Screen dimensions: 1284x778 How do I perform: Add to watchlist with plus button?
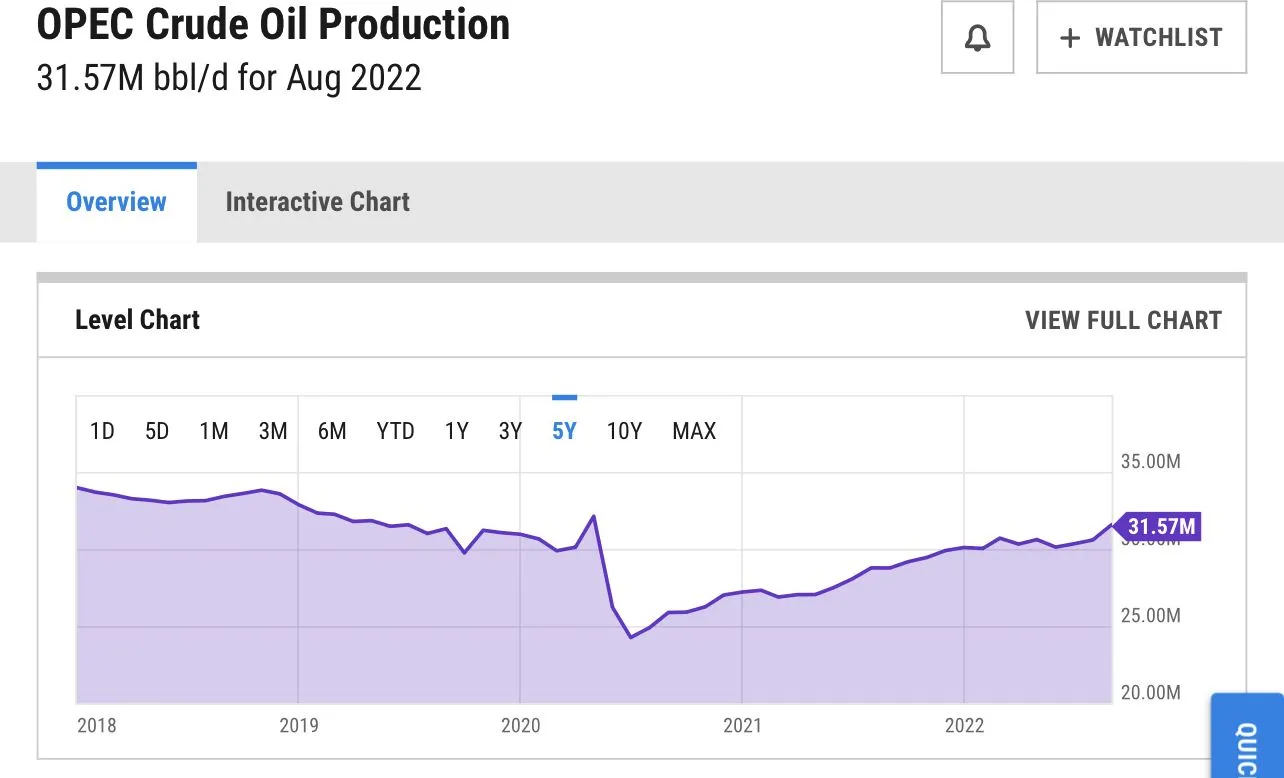point(1141,38)
